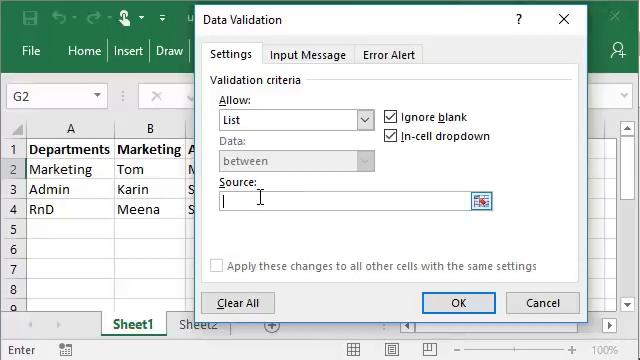This screenshot has height=360, width=640.
Task: Click the Clear All button
Action: pos(238,303)
